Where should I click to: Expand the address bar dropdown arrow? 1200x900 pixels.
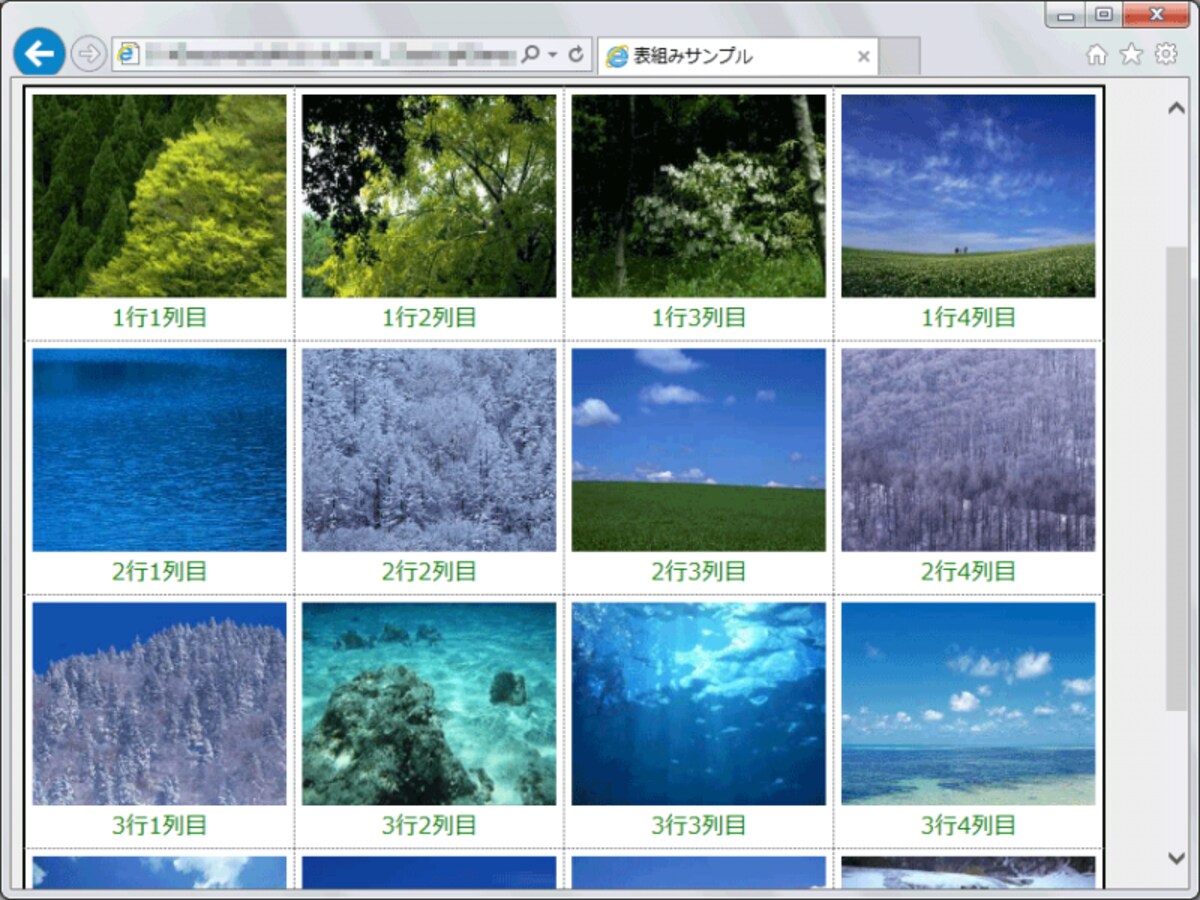click(x=553, y=55)
